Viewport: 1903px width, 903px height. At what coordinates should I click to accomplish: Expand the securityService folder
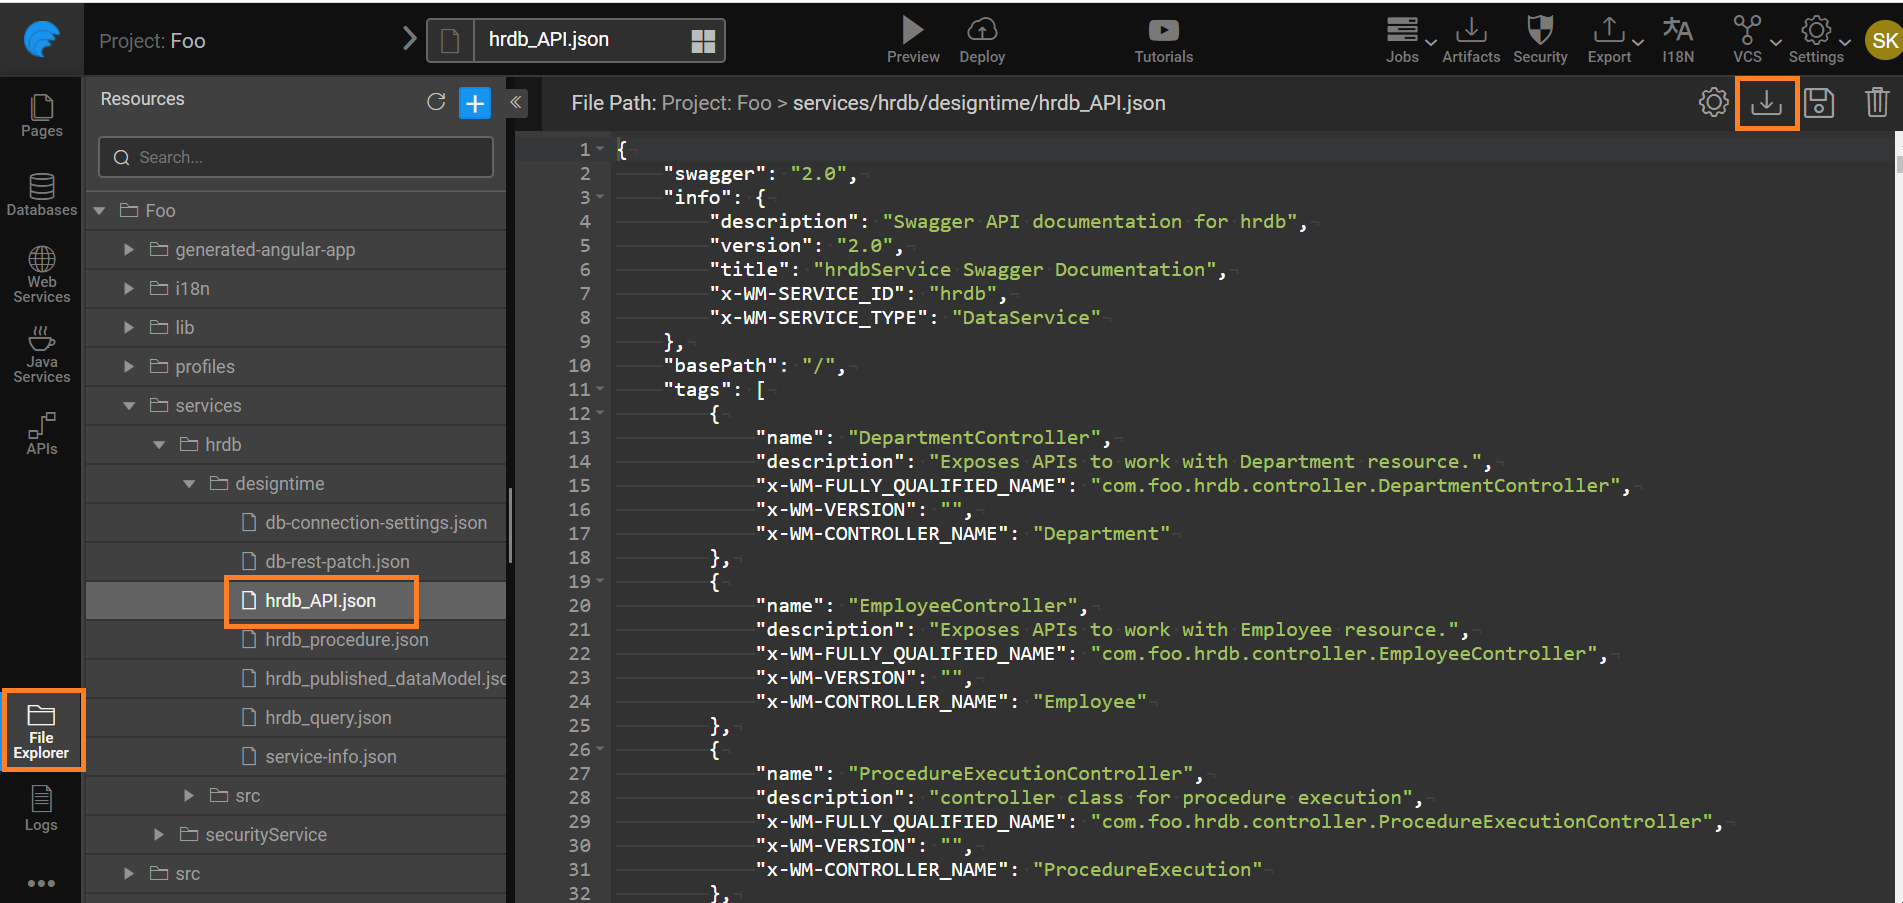click(x=159, y=834)
